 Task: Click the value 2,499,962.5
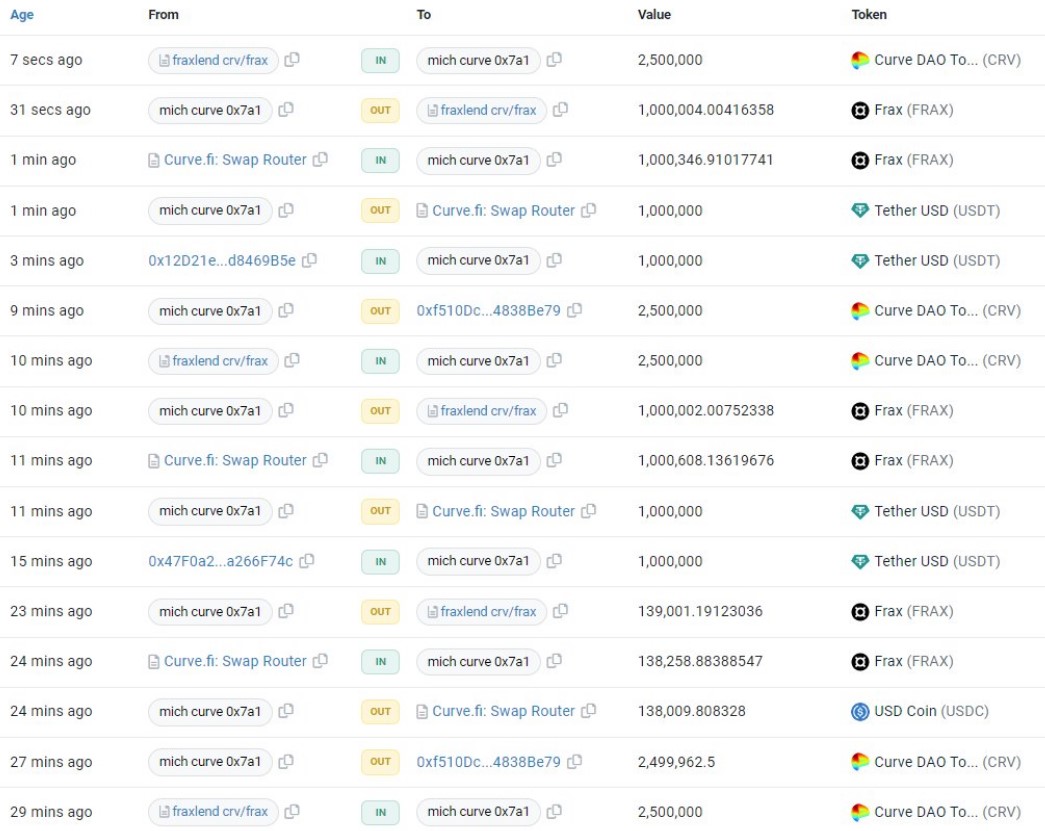[676, 762]
